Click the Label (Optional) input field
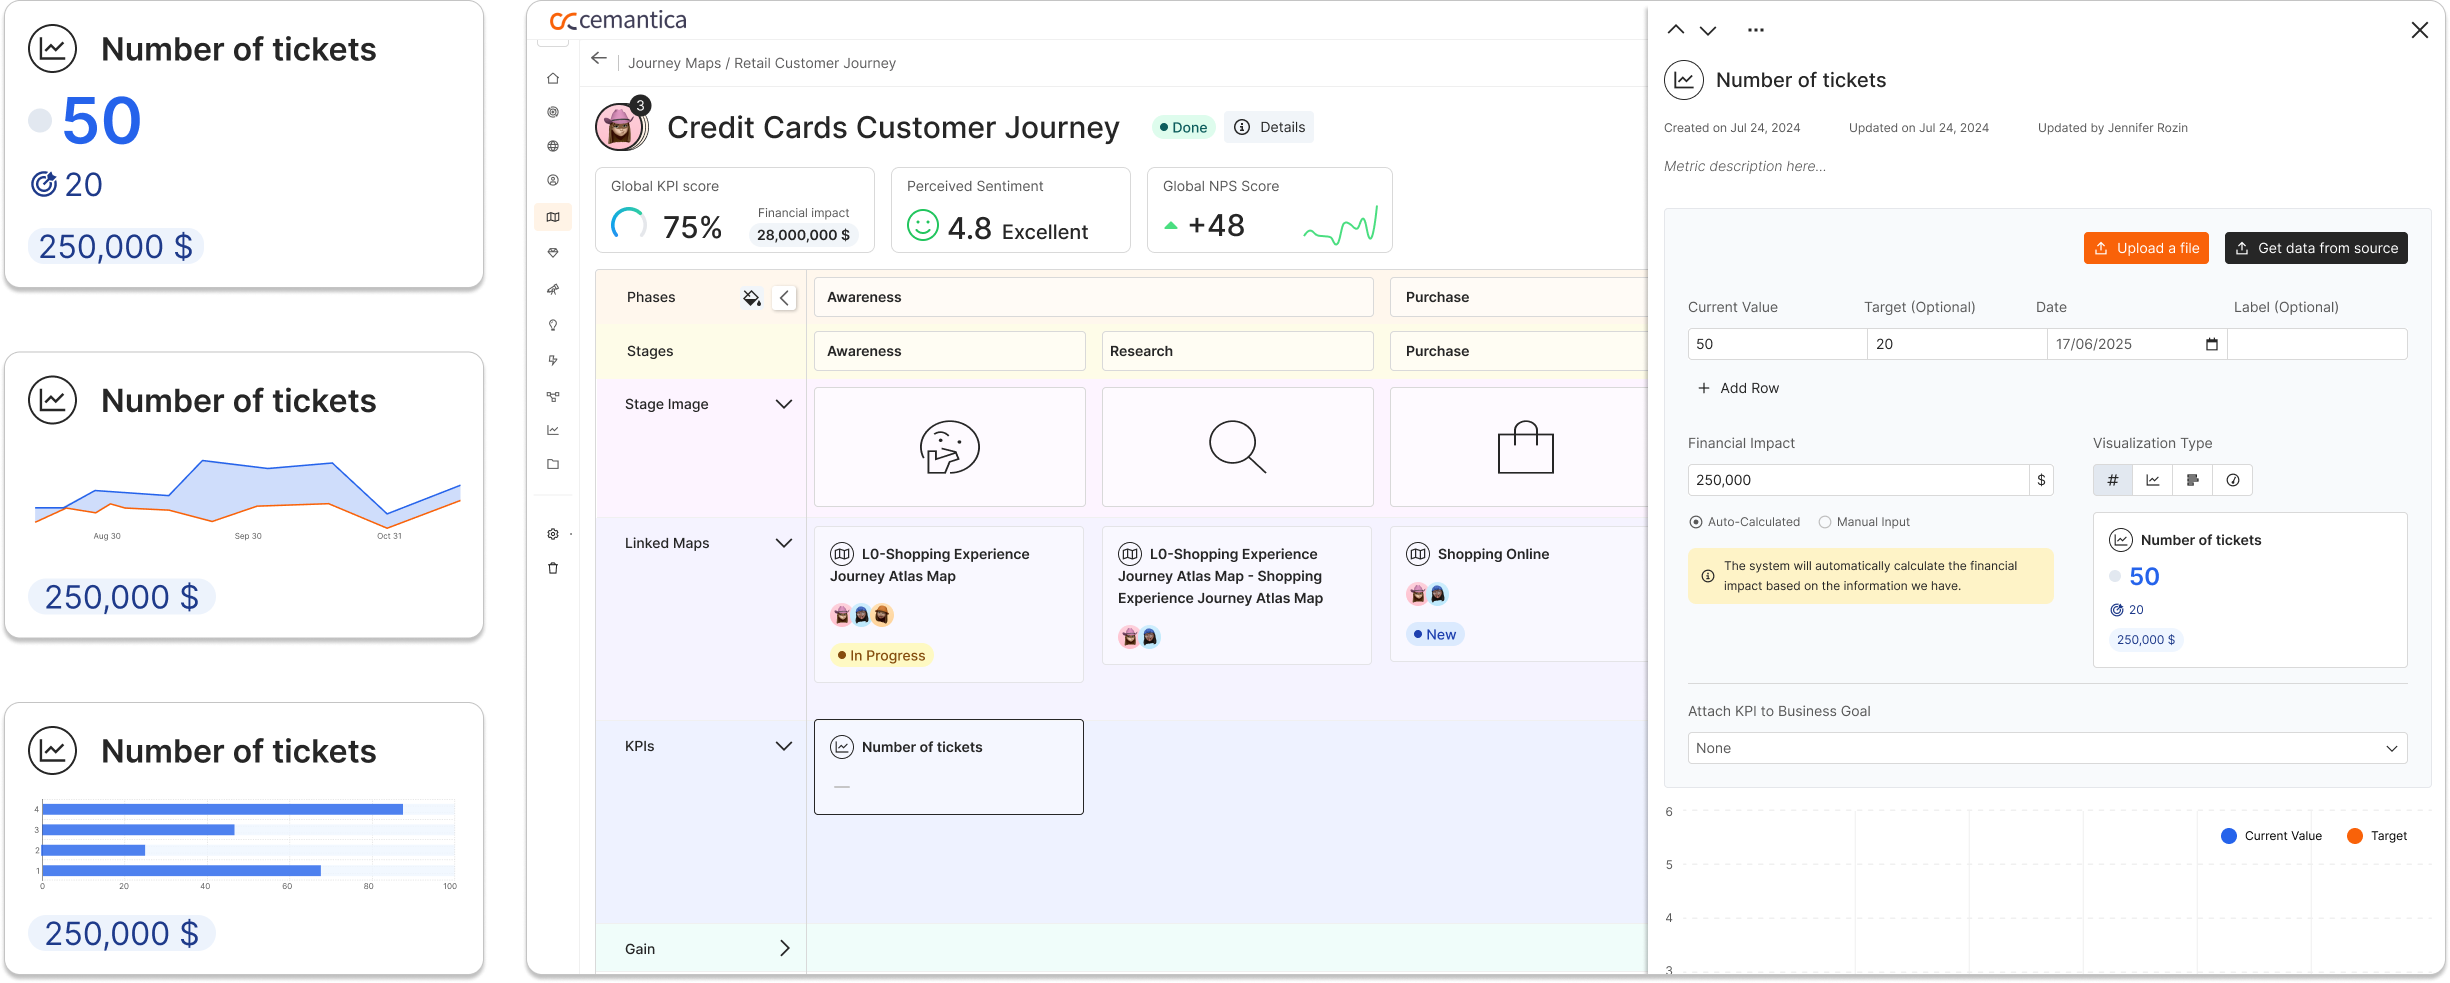 [2317, 344]
